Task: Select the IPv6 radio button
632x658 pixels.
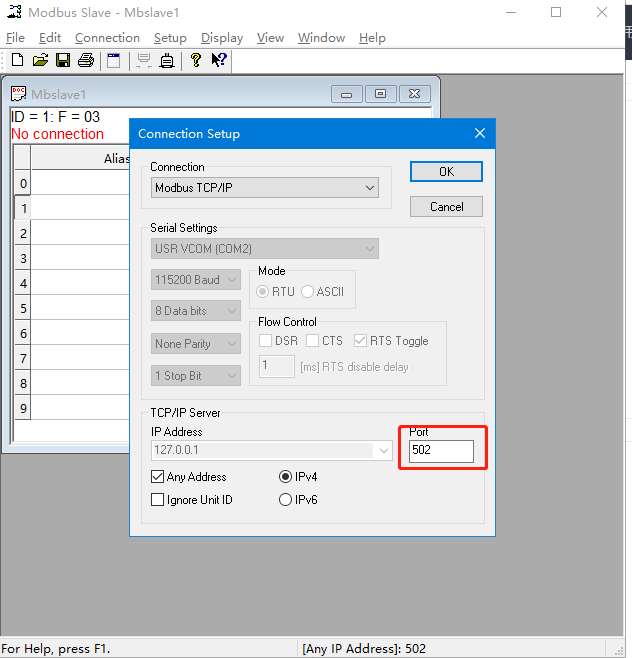Action: [x=286, y=499]
